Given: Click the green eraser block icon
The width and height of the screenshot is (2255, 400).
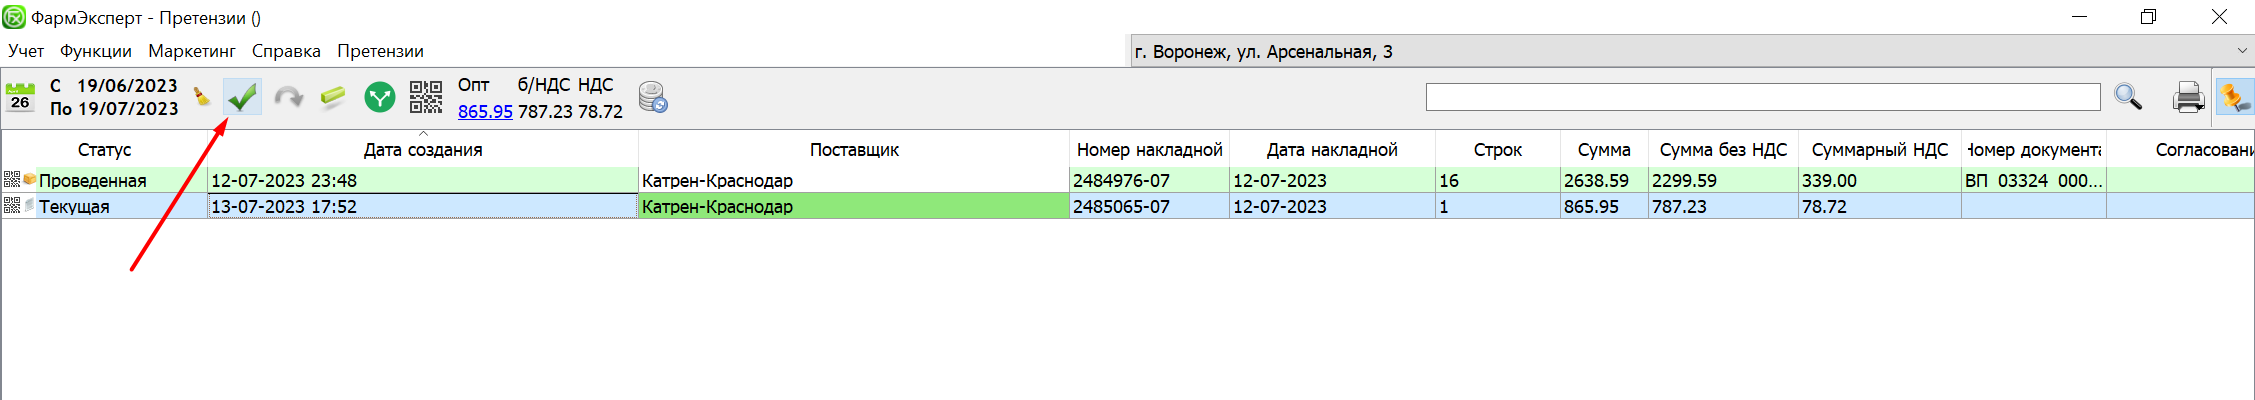Looking at the screenshot, I should tap(333, 97).
